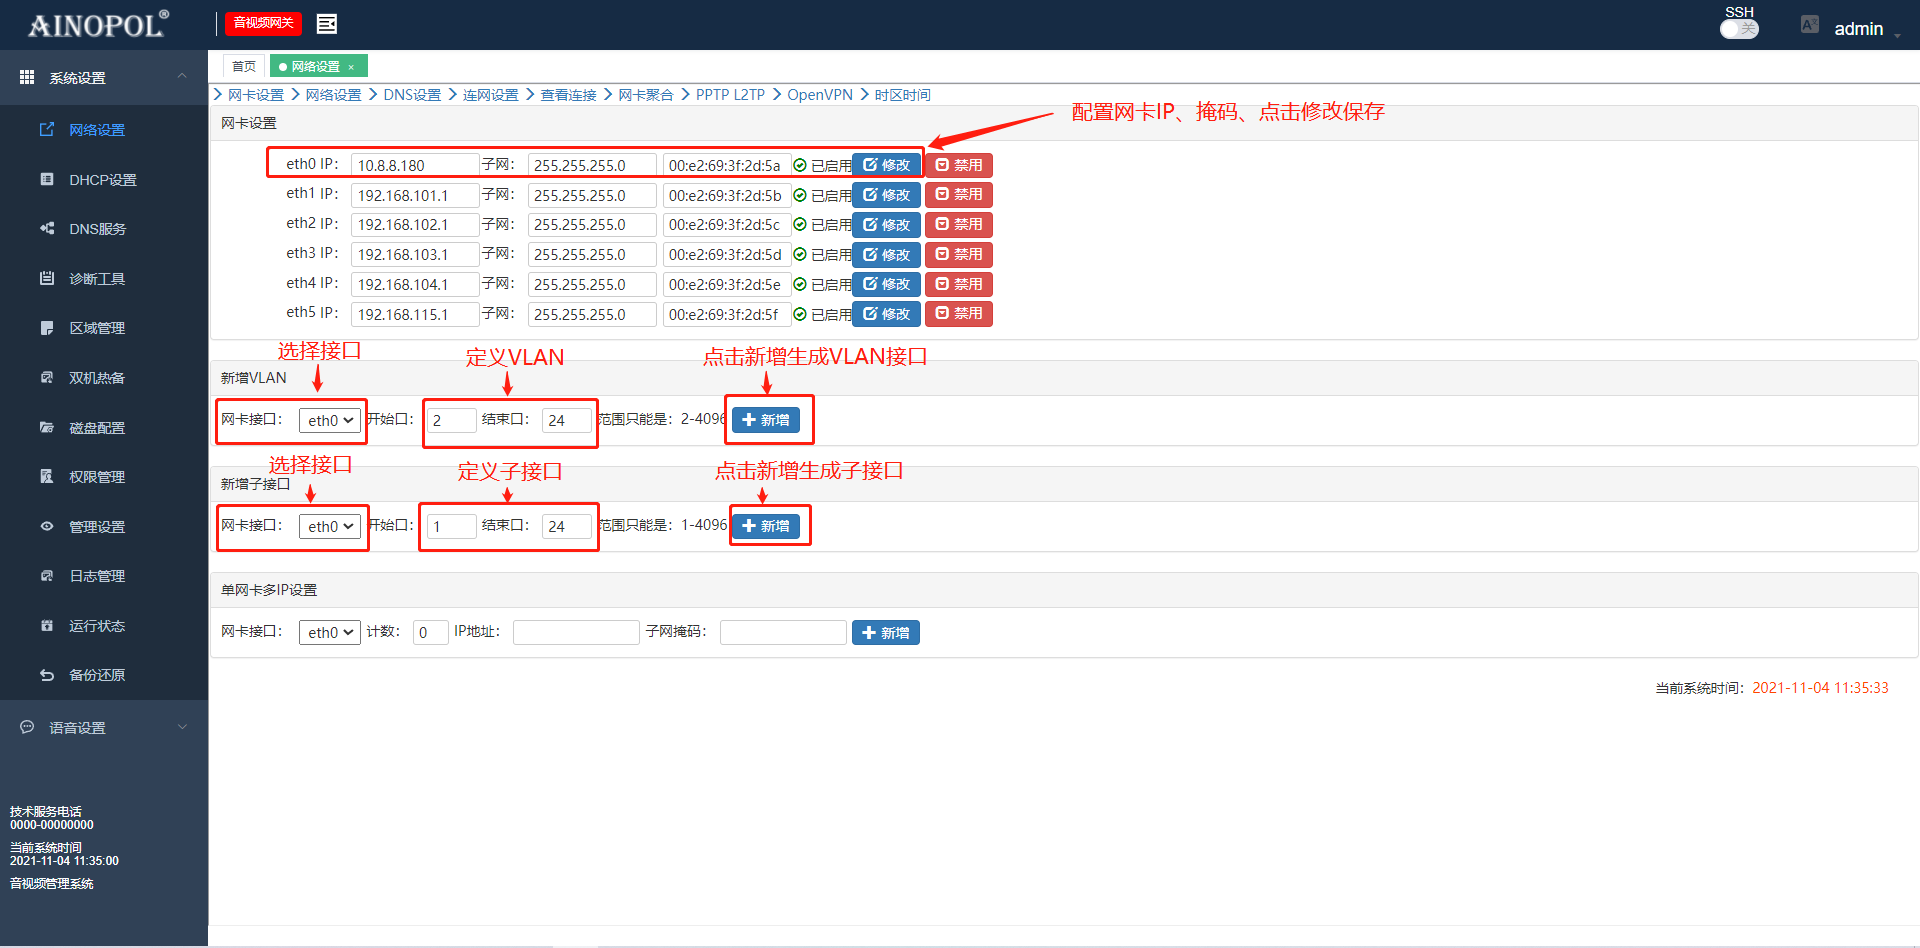
Task: Toggle the SSH switch
Action: point(1739,29)
